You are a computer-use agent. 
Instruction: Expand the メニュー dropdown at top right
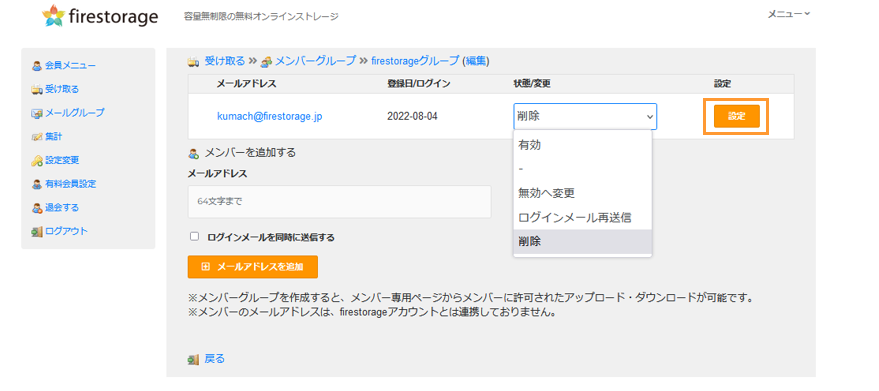[x=788, y=14]
